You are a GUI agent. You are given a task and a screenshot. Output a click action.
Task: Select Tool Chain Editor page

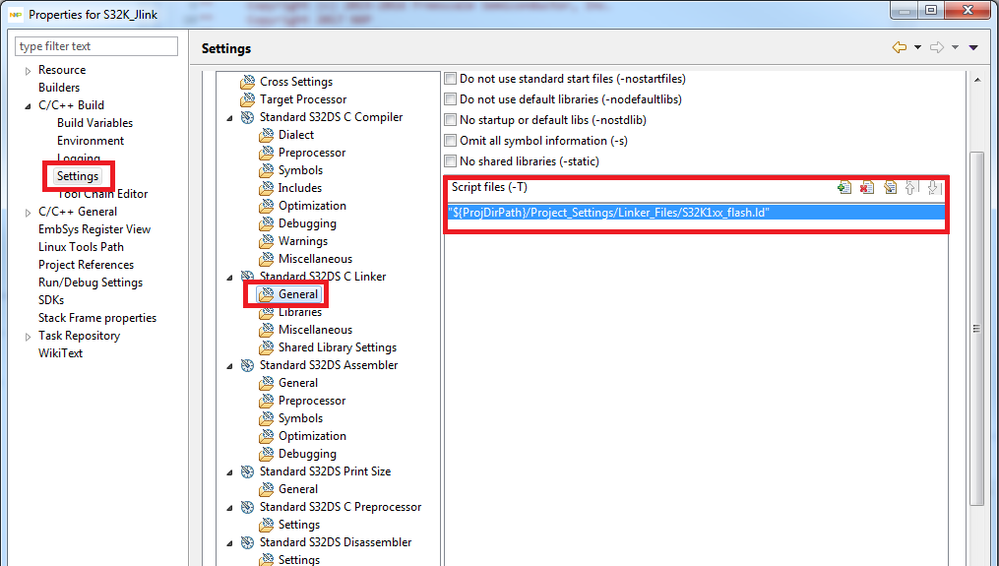(103, 194)
